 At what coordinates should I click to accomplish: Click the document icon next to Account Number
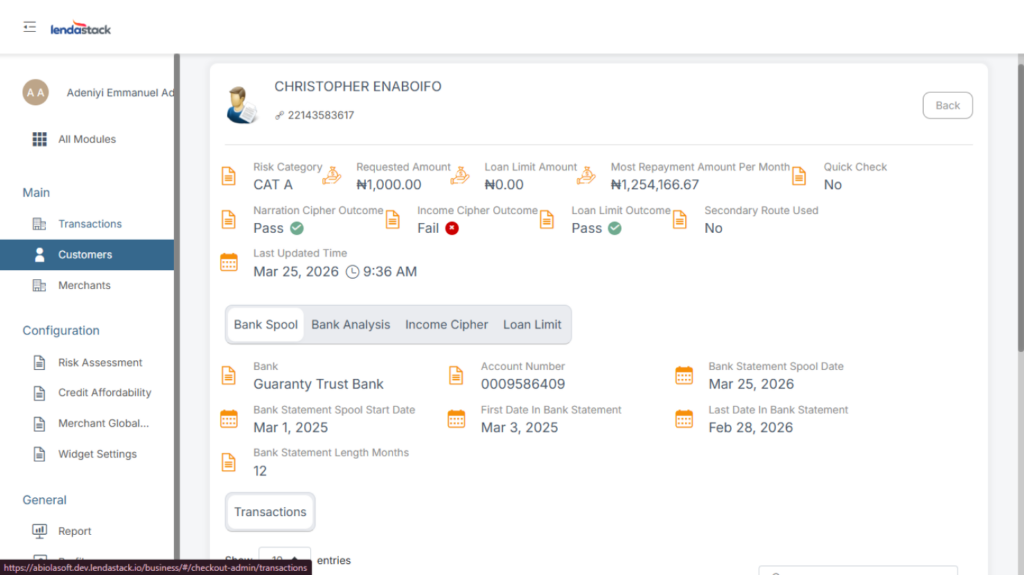coord(456,376)
